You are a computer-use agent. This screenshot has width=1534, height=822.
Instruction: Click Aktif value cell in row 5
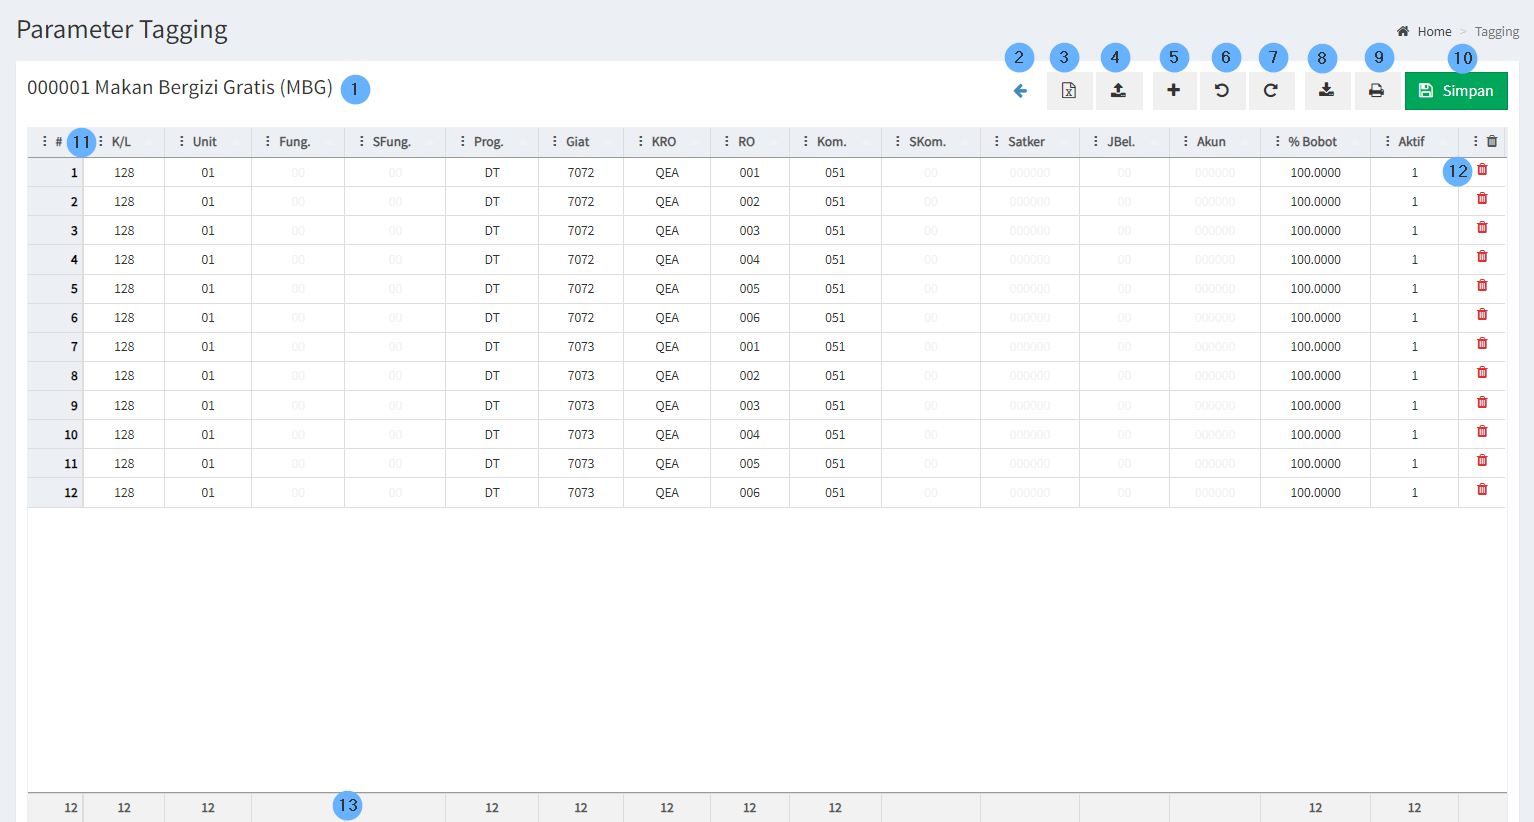pyautogui.click(x=1413, y=289)
